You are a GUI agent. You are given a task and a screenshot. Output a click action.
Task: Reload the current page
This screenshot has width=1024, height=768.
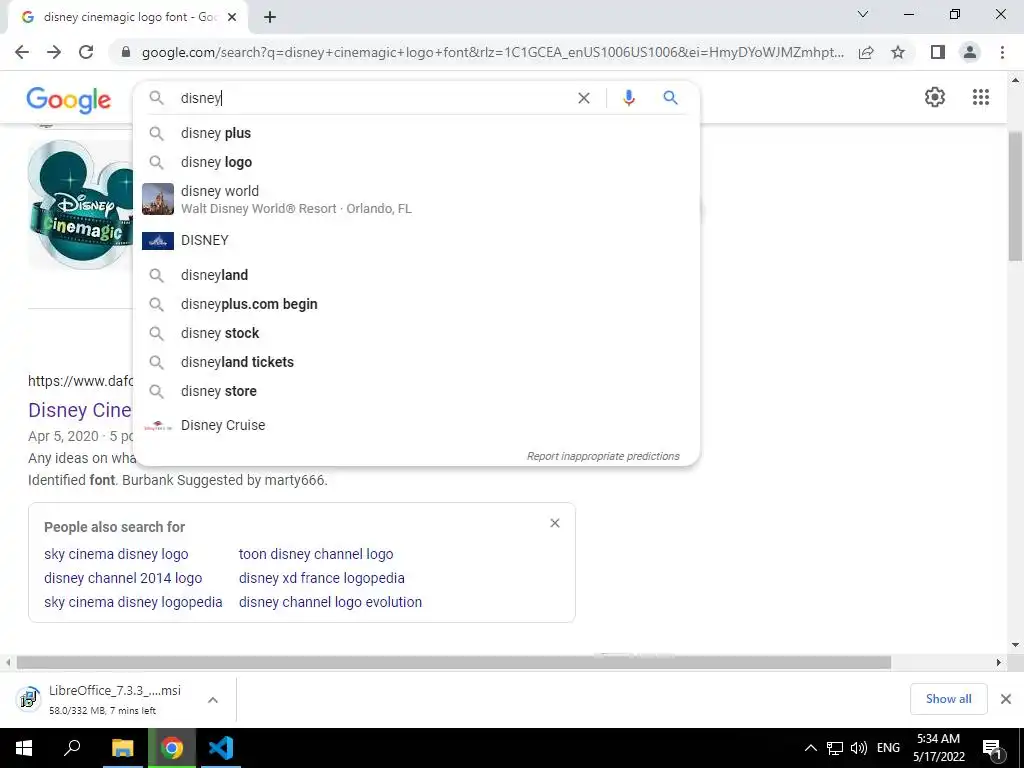(86, 52)
